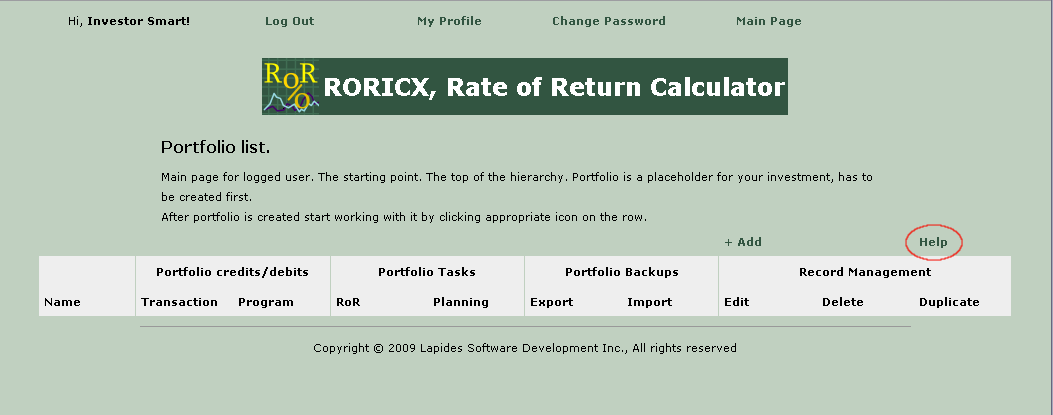1053x415 pixels.
Task: Click the Portfolio Backups group header
Action: coord(621,272)
